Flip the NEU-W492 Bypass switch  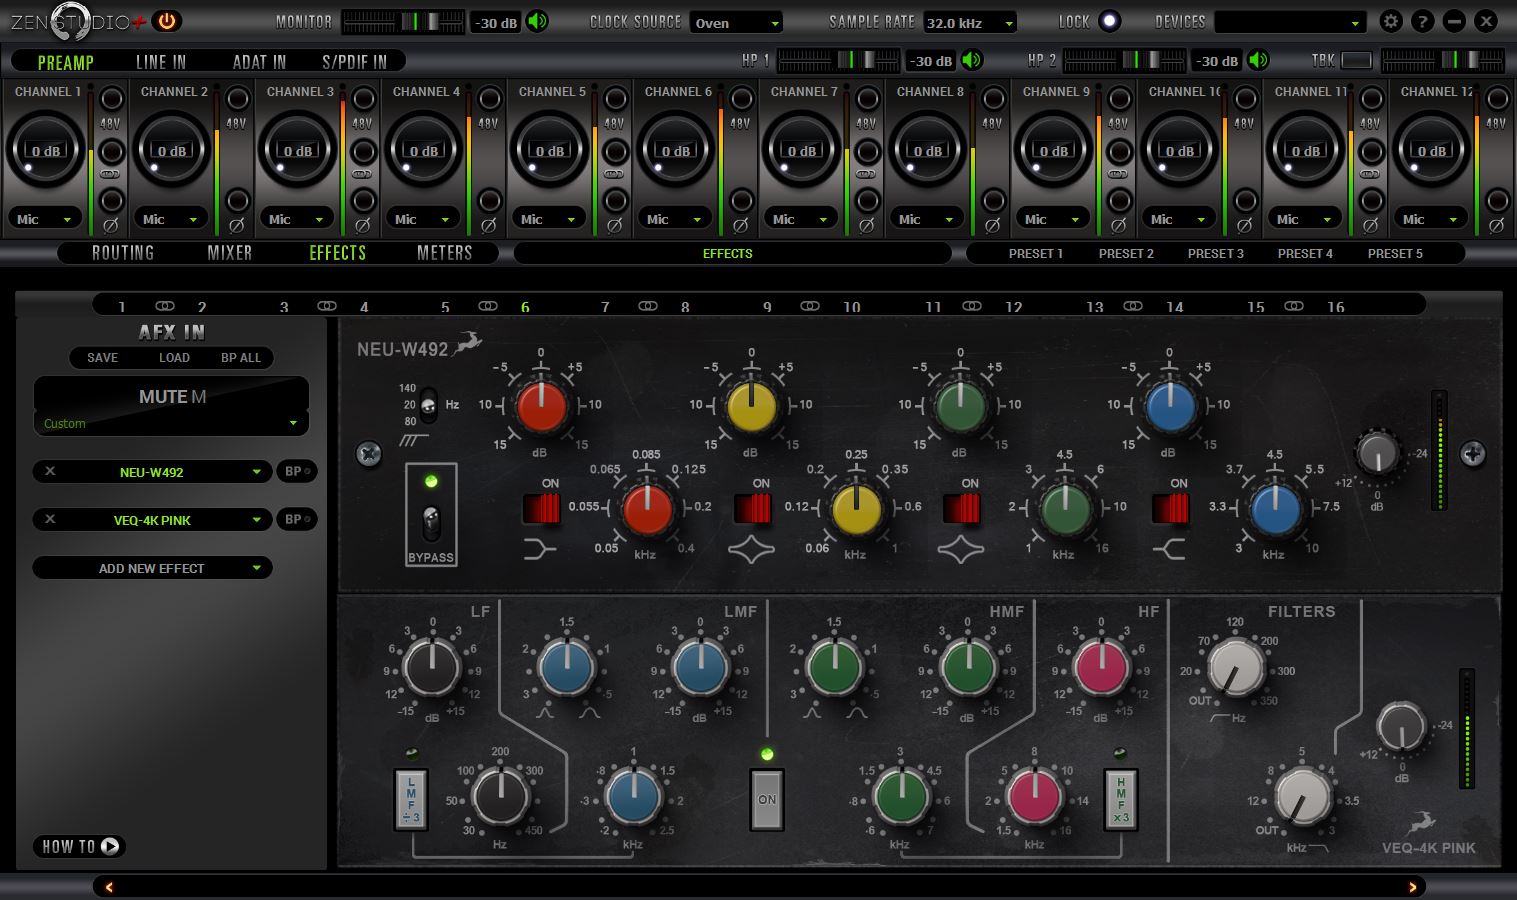click(431, 522)
